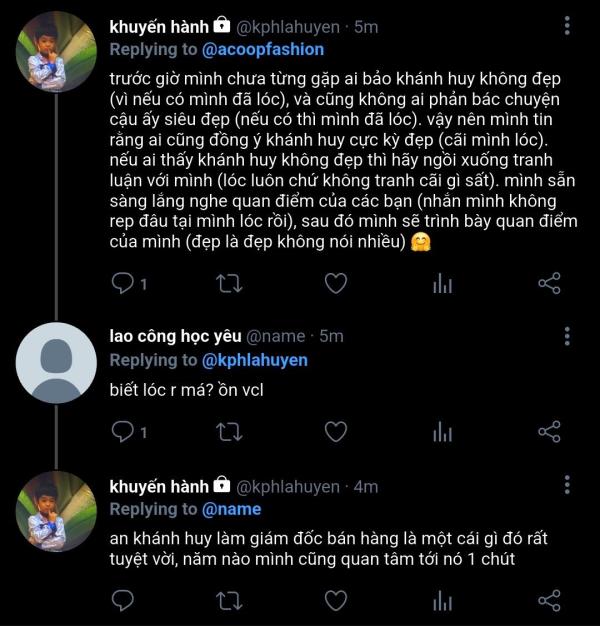Open the @kphlahuyen mention link

pos(255,360)
